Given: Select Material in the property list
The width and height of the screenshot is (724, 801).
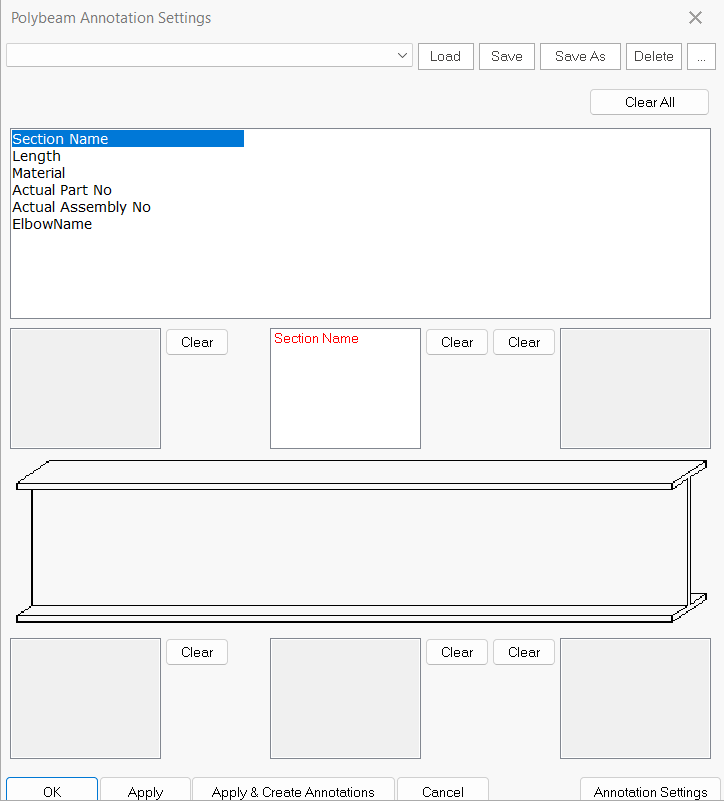Looking at the screenshot, I should tap(39, 173).
